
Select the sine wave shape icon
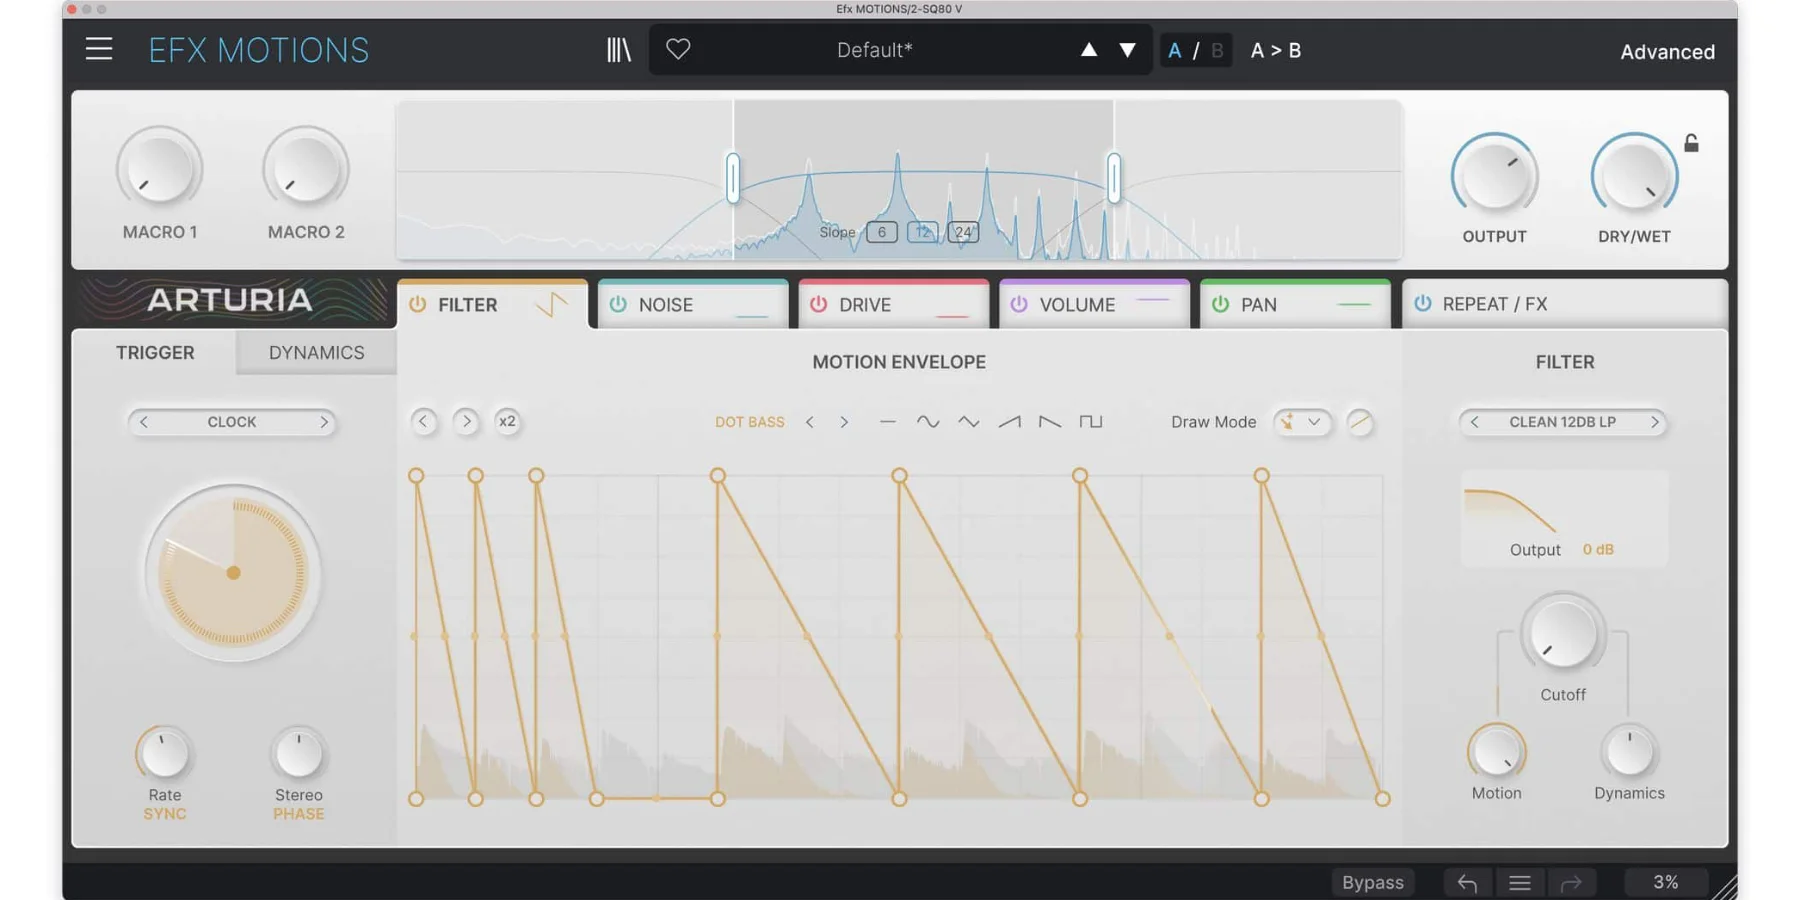coord(927,422)
